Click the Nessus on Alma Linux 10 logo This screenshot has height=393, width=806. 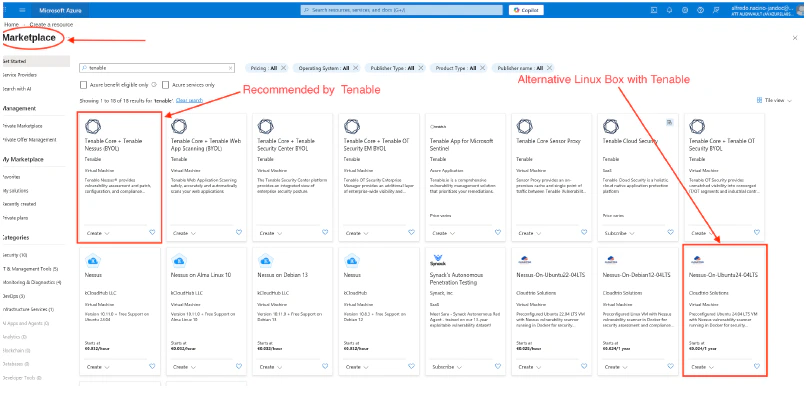point(179,260)
